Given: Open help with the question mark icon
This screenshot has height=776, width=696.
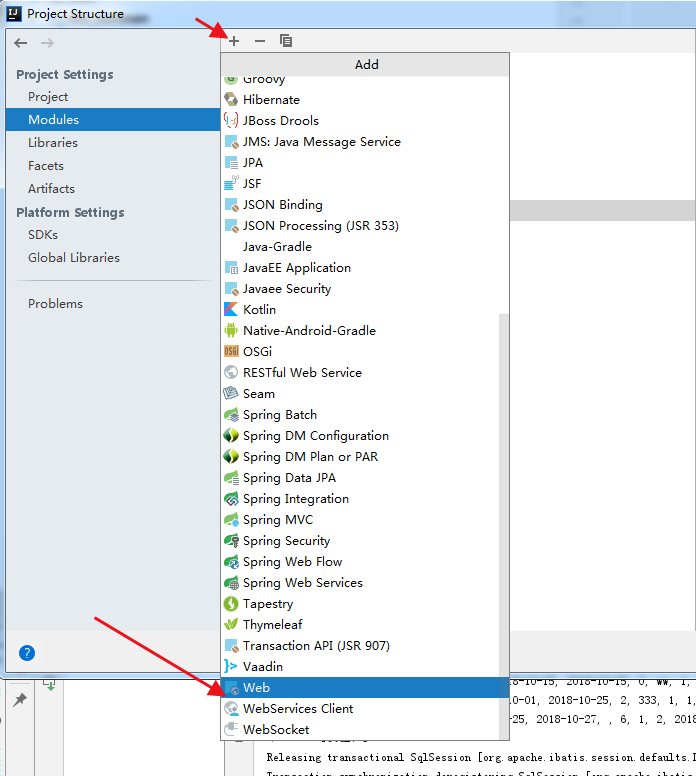Looking at the screenshot, I should point(27,653).
